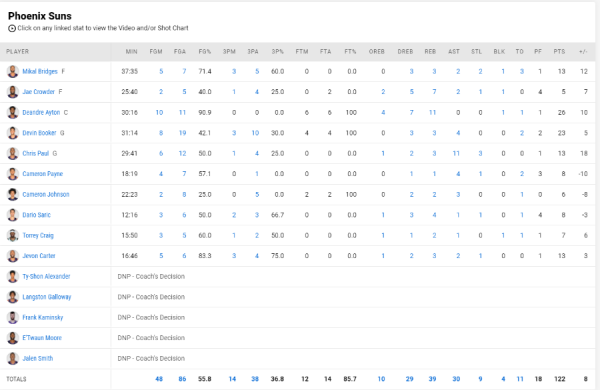Open Deandre Ayton's 11 rebounds stat
600x390 pixels.
tap(432, 113)
